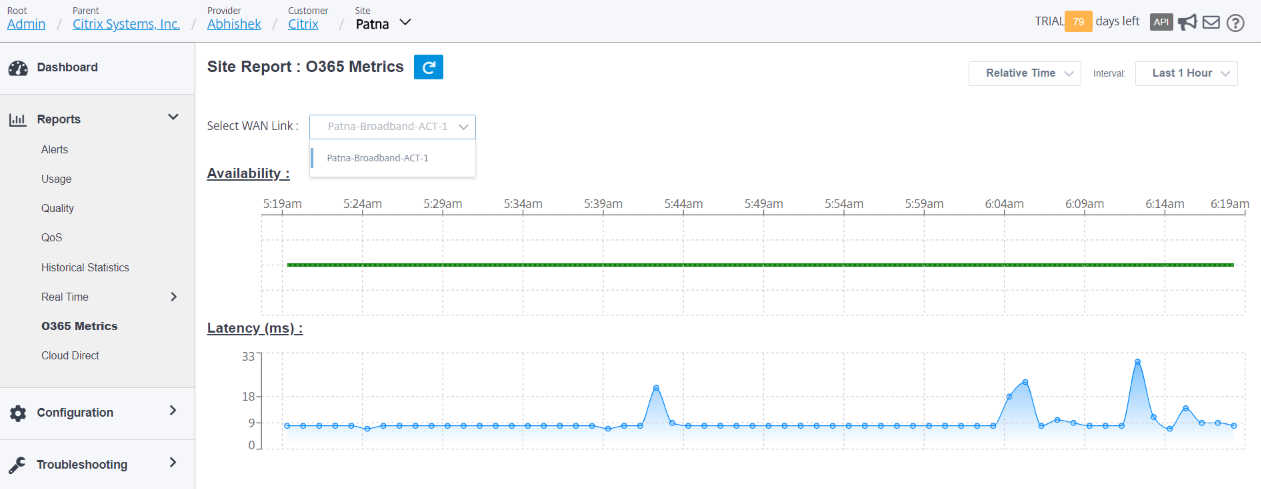Image resolution: width=1261 pixels, height=489 pixels.
Task: Click the 33 latency axis value
Action: click(x=248, y=356)
